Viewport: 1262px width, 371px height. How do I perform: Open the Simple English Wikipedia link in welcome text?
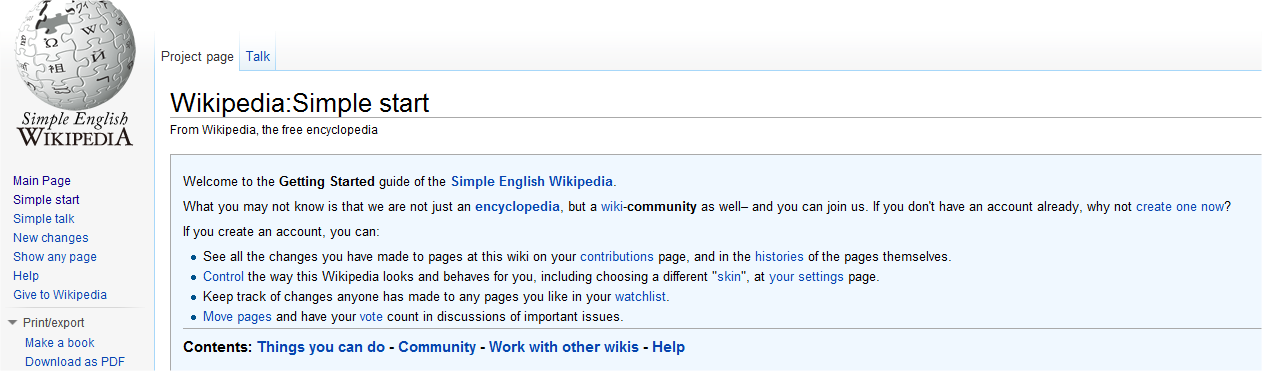click(532, 182)
